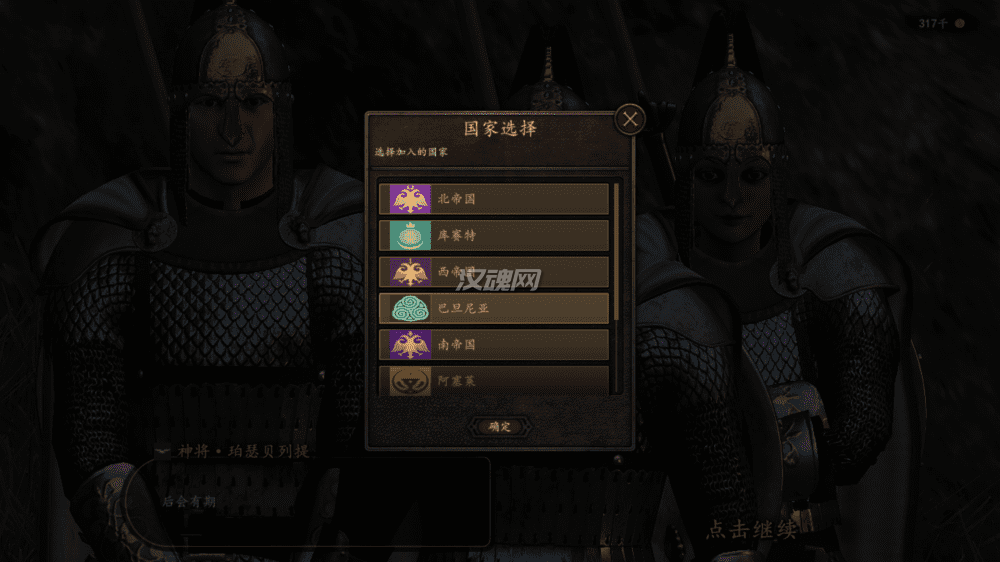Select the 北帝国 kingdom name
Screen dimensions: 1000x562
pos(457,199)
